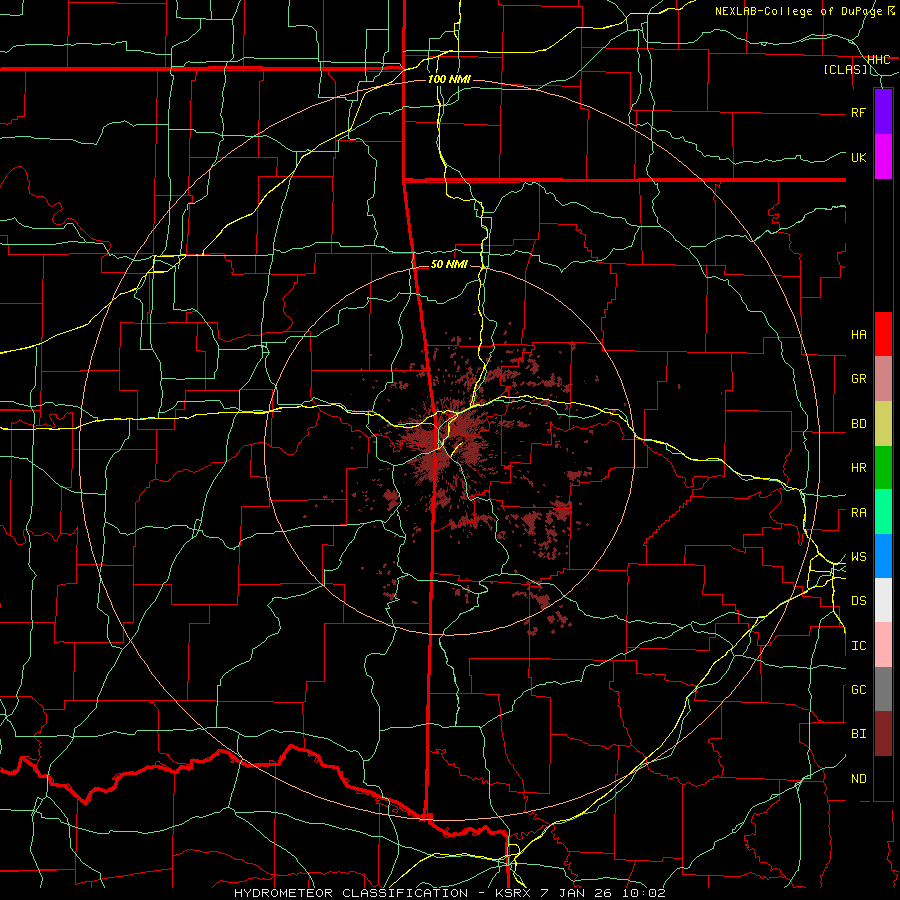This screenshot has height=900, width=900.
Task: Click the magenta UK legend swatch
Action: click(x=883, y=157)
